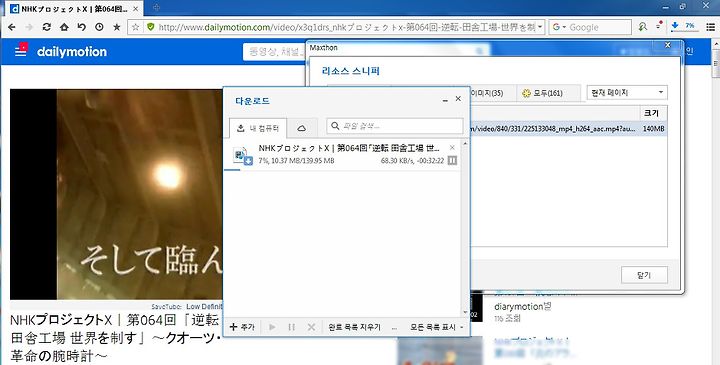Click the 파일 검색 search field
720x365 pixels.
(x=395, y=126)
